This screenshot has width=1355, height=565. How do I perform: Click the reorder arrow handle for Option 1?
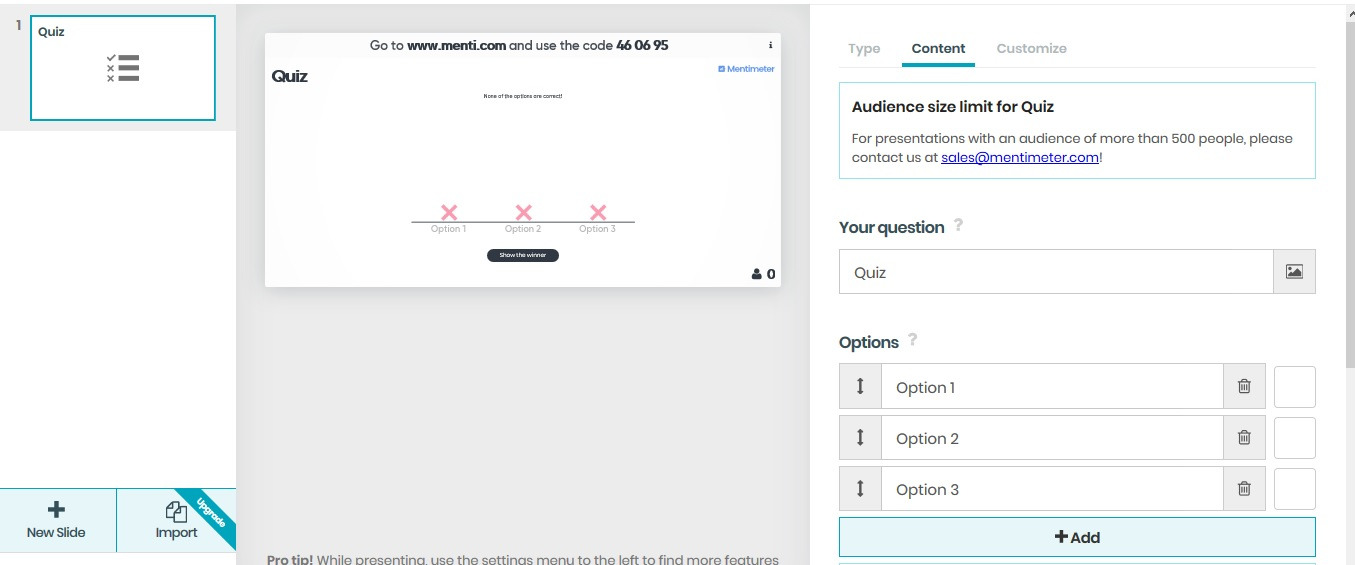point(860,387)
